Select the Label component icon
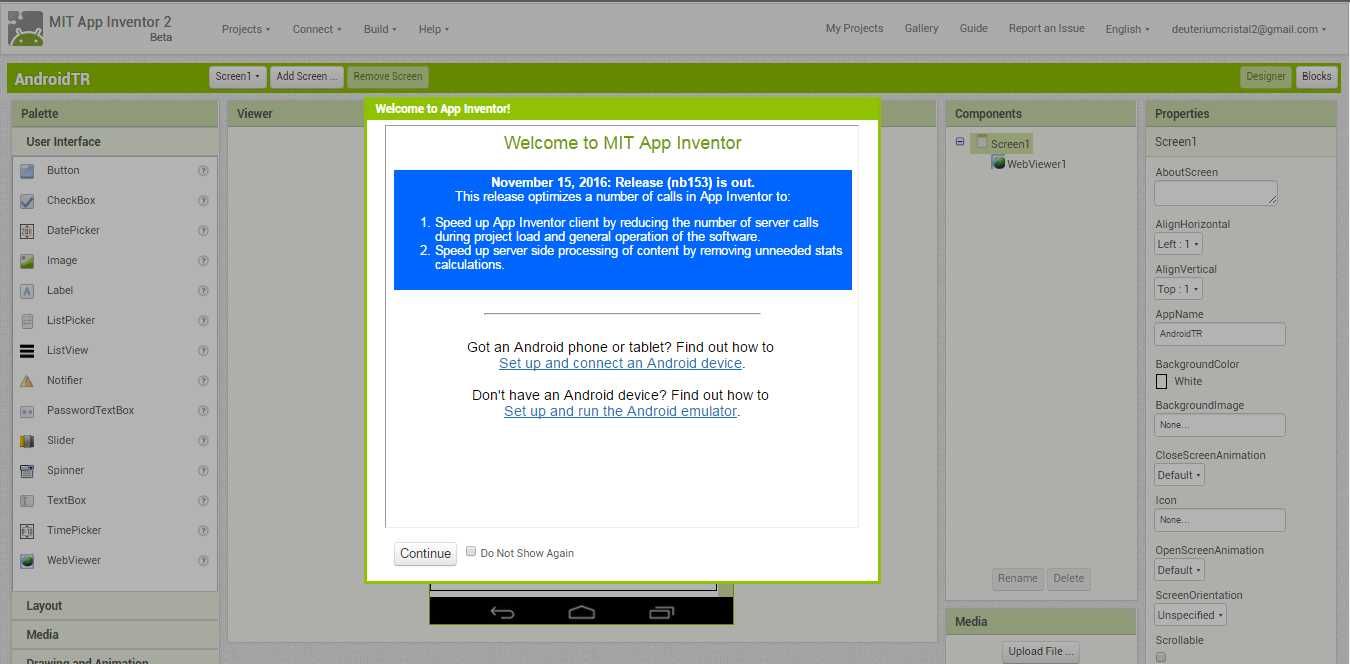 tap(27, 291)
